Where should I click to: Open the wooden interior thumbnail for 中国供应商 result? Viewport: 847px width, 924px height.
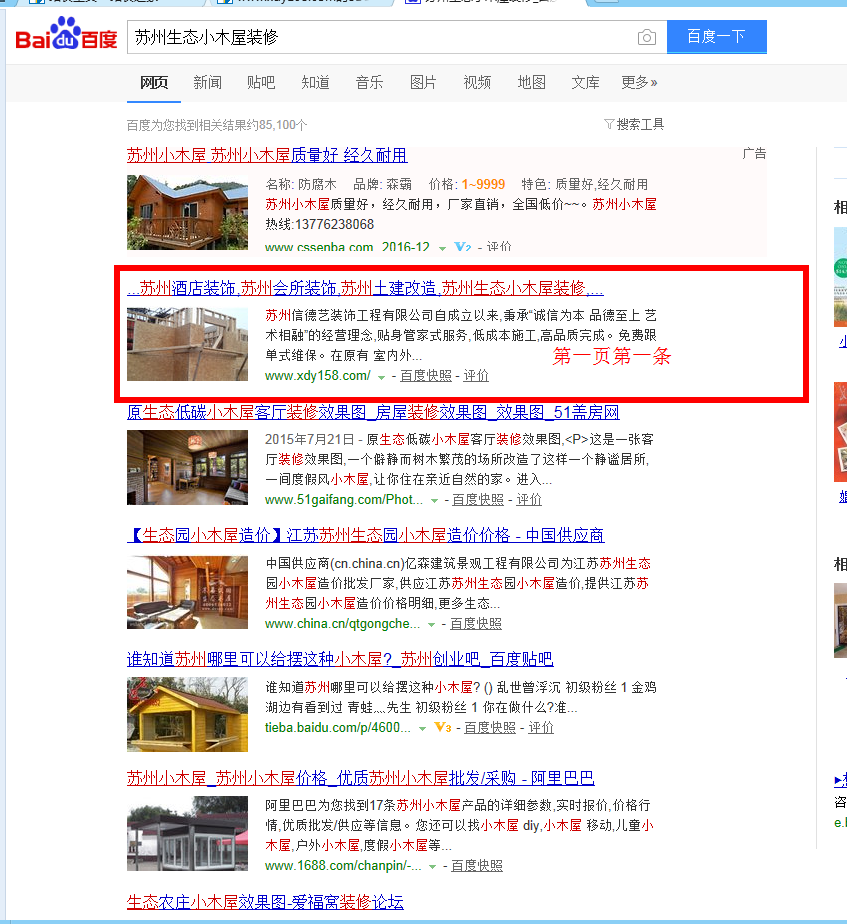pyautogui.click(x=187, y=592)
